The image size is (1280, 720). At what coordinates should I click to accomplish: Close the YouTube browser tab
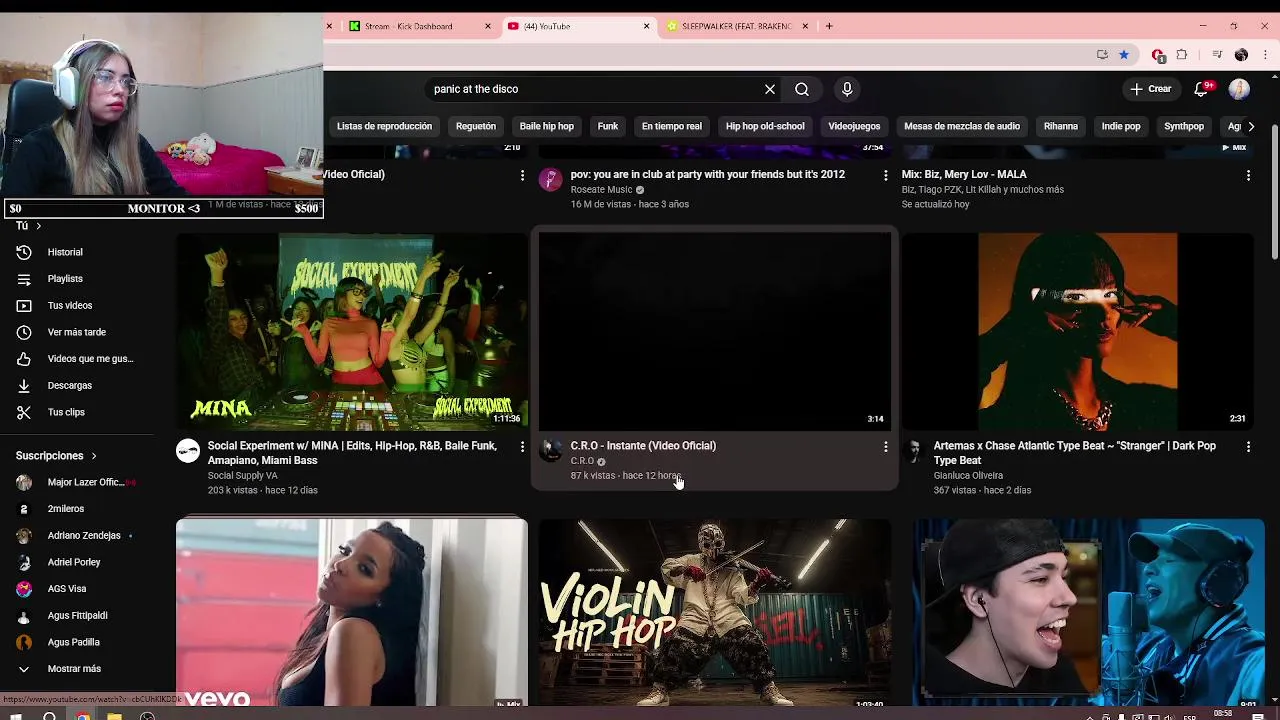646,26
